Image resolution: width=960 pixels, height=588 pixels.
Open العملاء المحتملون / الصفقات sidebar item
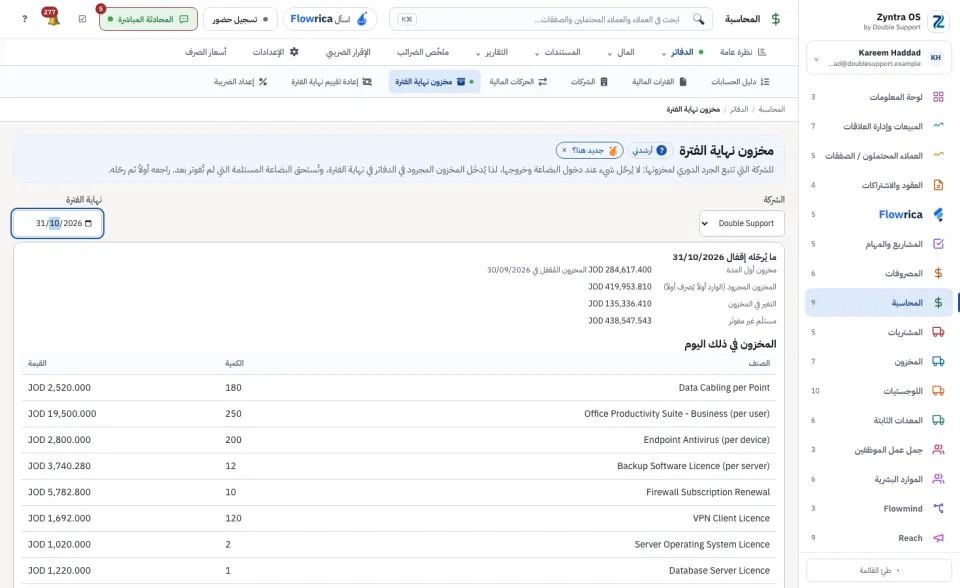click(879, 156)
